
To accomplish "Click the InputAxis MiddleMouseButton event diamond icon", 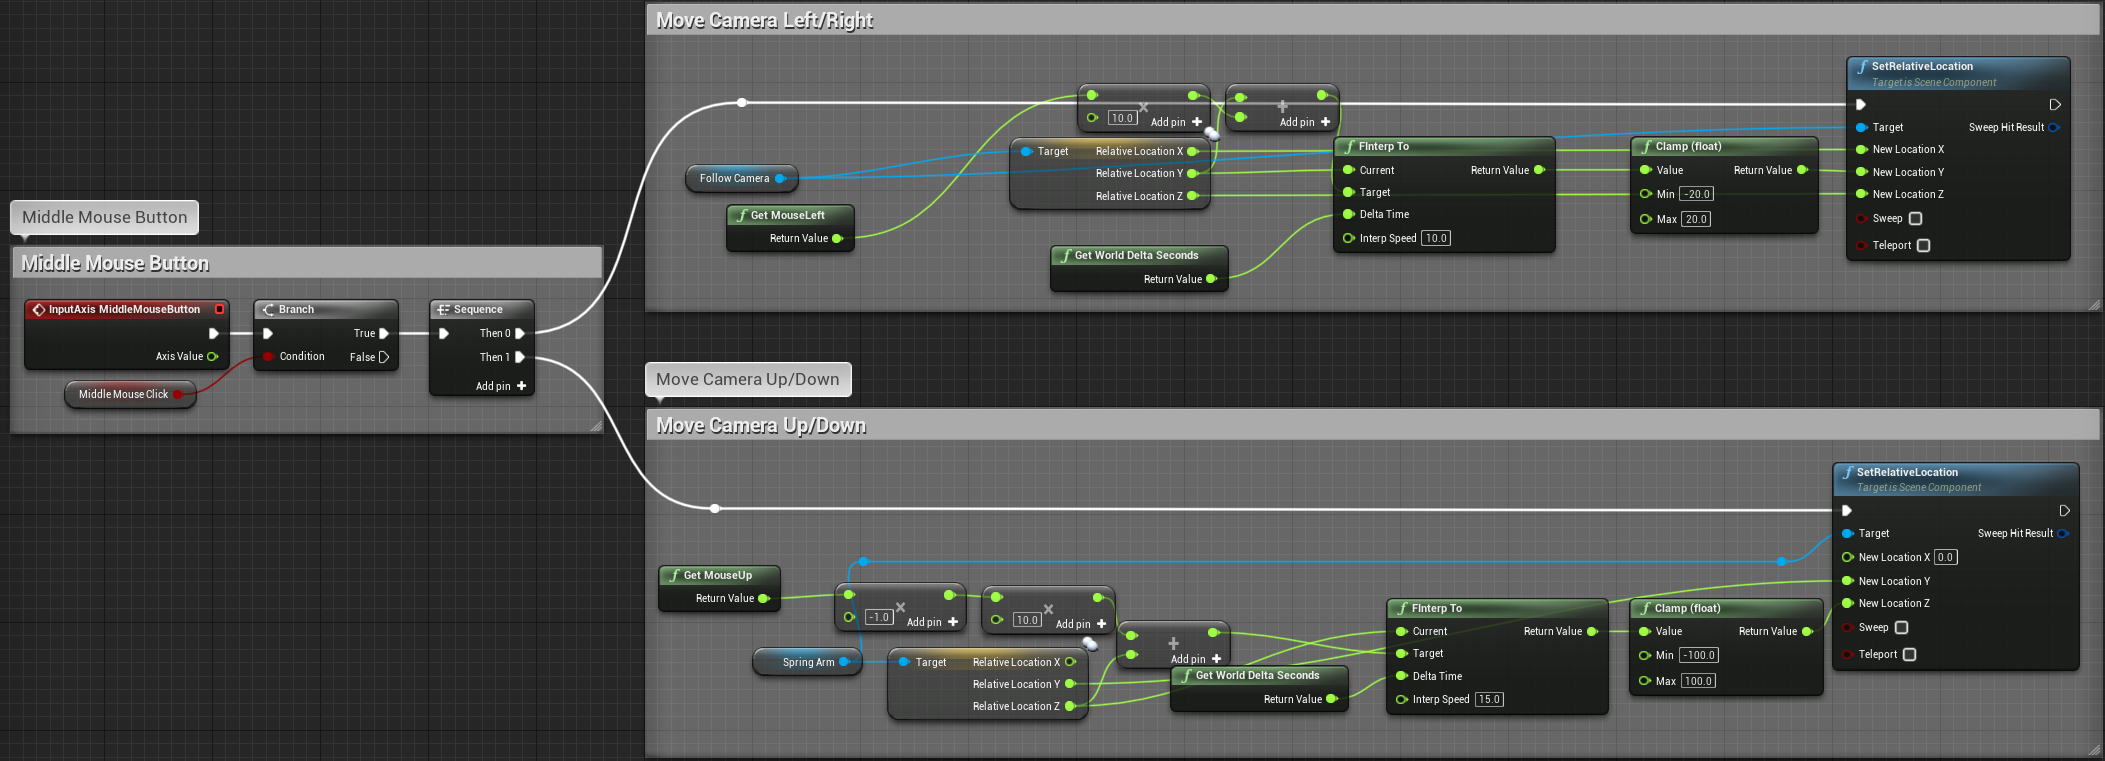I will [39, 310].
